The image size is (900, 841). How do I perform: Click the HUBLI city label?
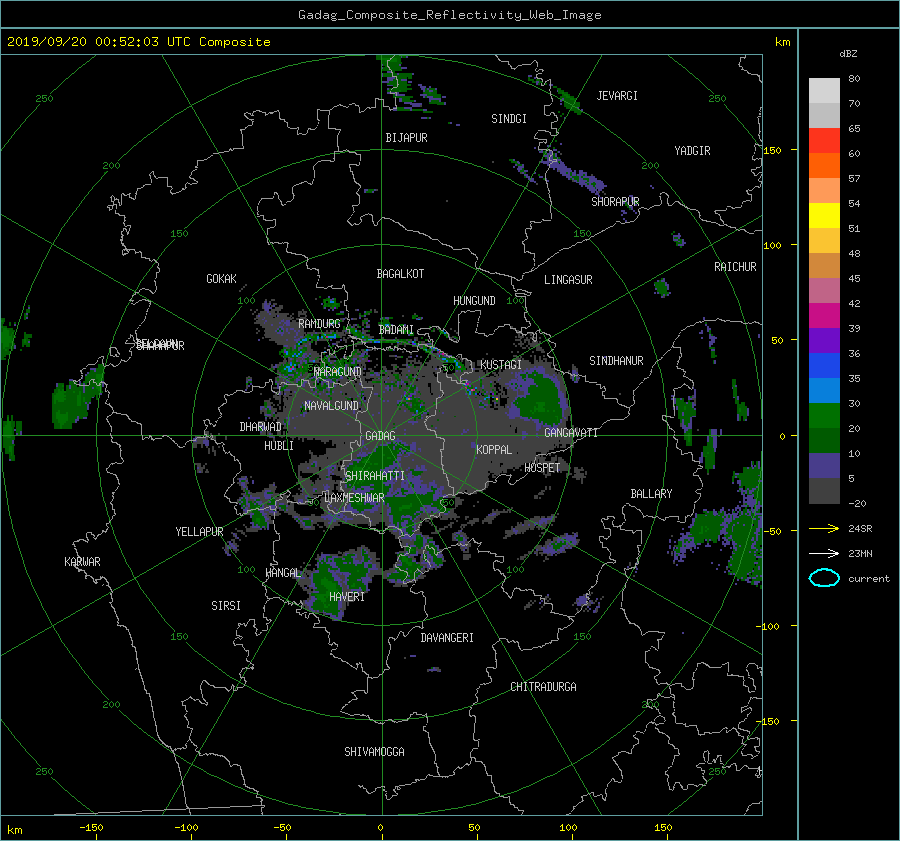click(x=279, y=446)
